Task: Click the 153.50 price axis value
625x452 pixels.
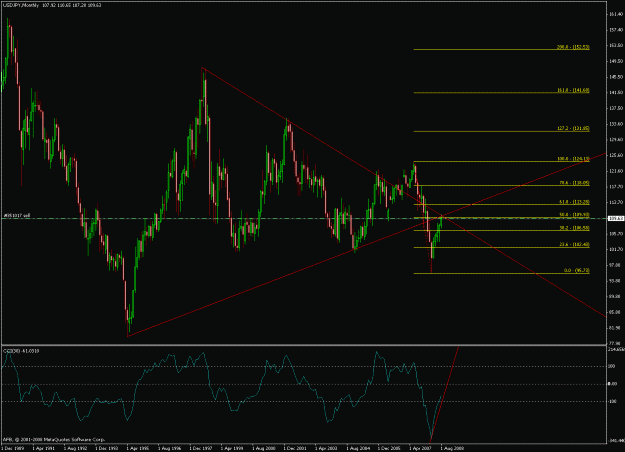Action: point(616,45)
